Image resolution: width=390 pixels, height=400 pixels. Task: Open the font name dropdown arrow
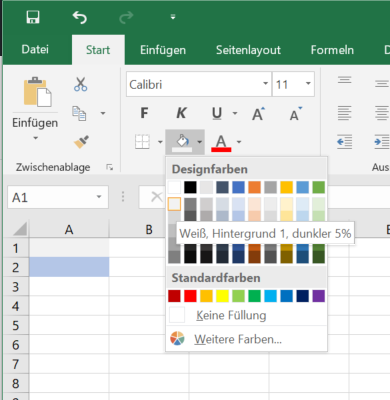[265, 84]
